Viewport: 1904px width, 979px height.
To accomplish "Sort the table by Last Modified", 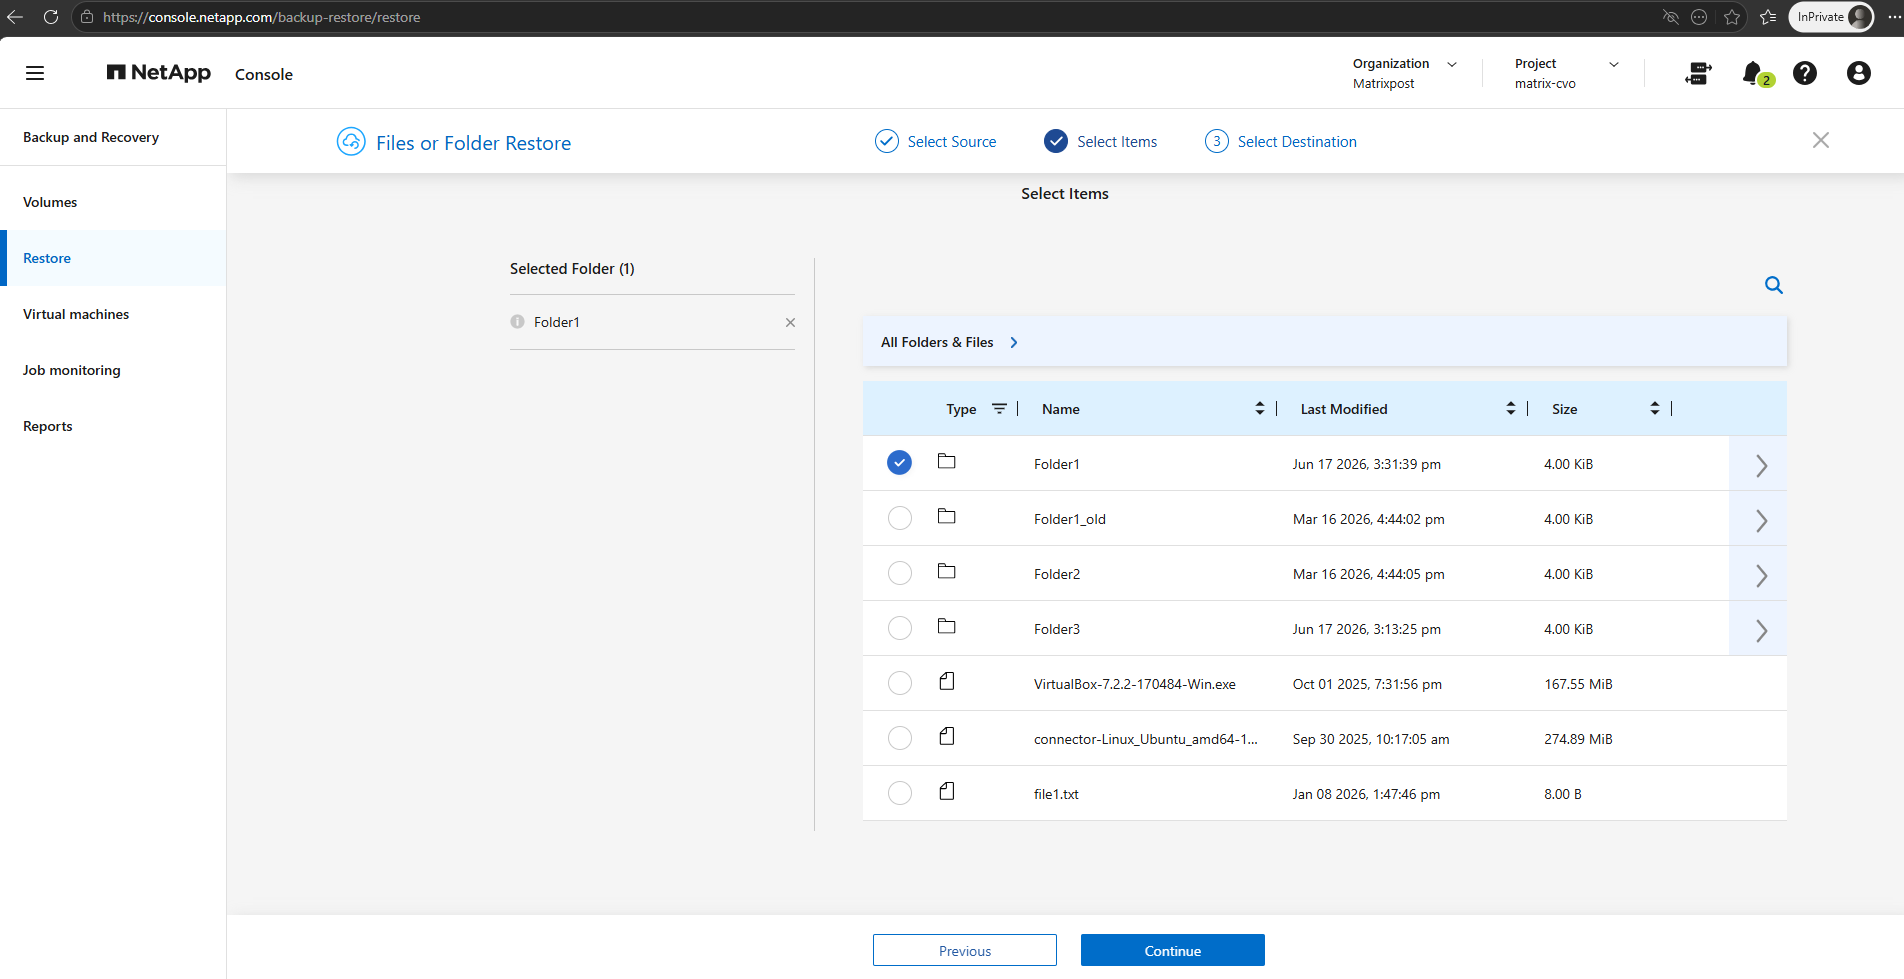I will [1511, 408].
